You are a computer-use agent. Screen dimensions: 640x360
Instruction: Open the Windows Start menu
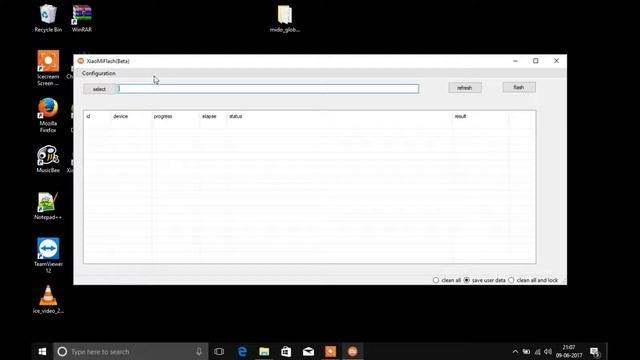[42, 351]
